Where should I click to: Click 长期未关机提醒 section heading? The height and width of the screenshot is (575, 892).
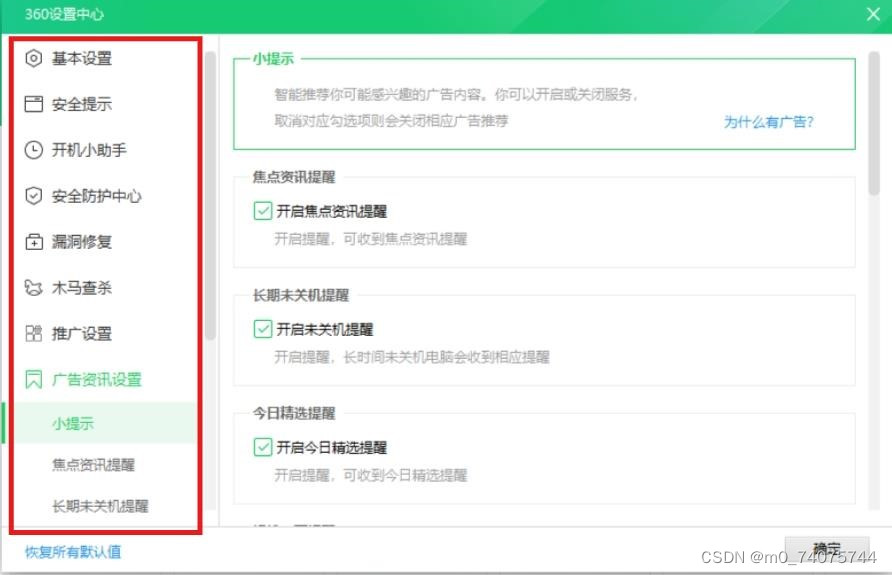(301, 295)
